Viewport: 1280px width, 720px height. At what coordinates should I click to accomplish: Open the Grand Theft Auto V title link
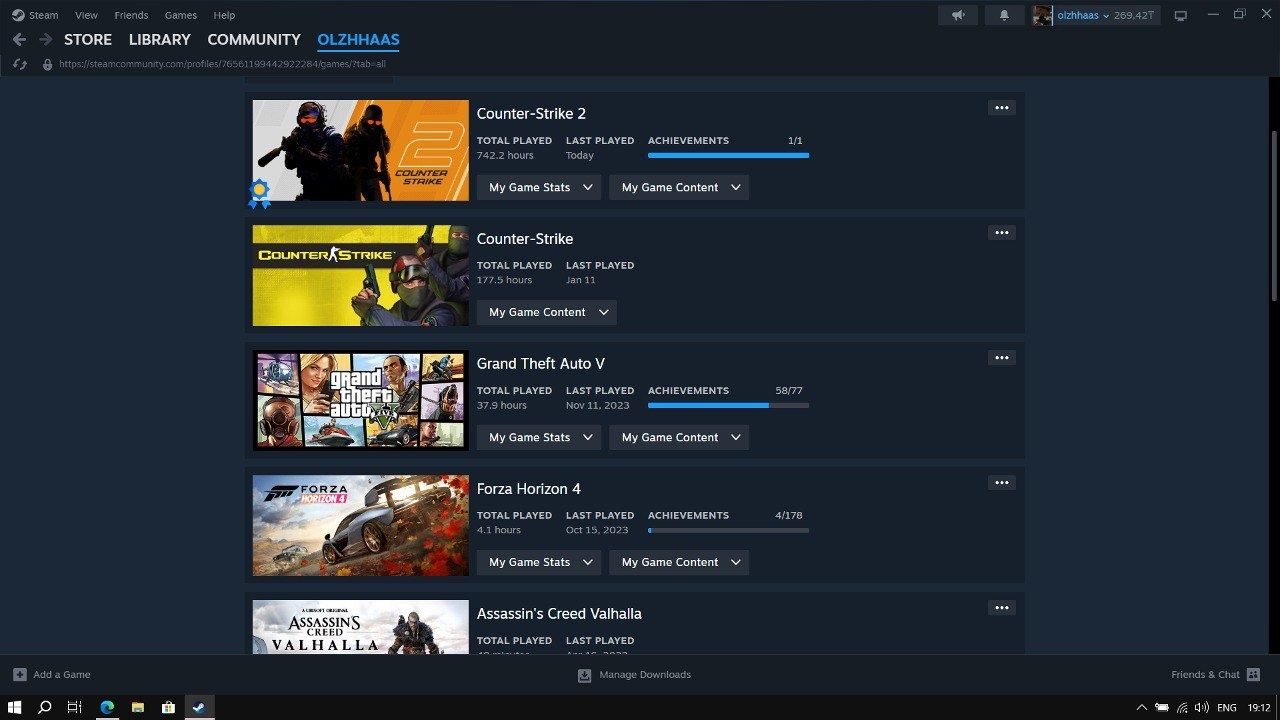[x=541, y=364]
